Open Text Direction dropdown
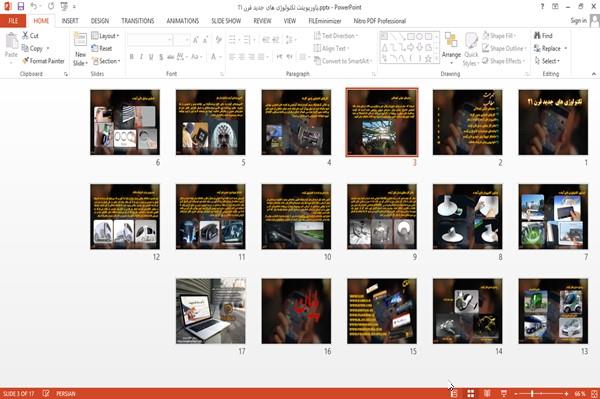 tap(336, 36)
